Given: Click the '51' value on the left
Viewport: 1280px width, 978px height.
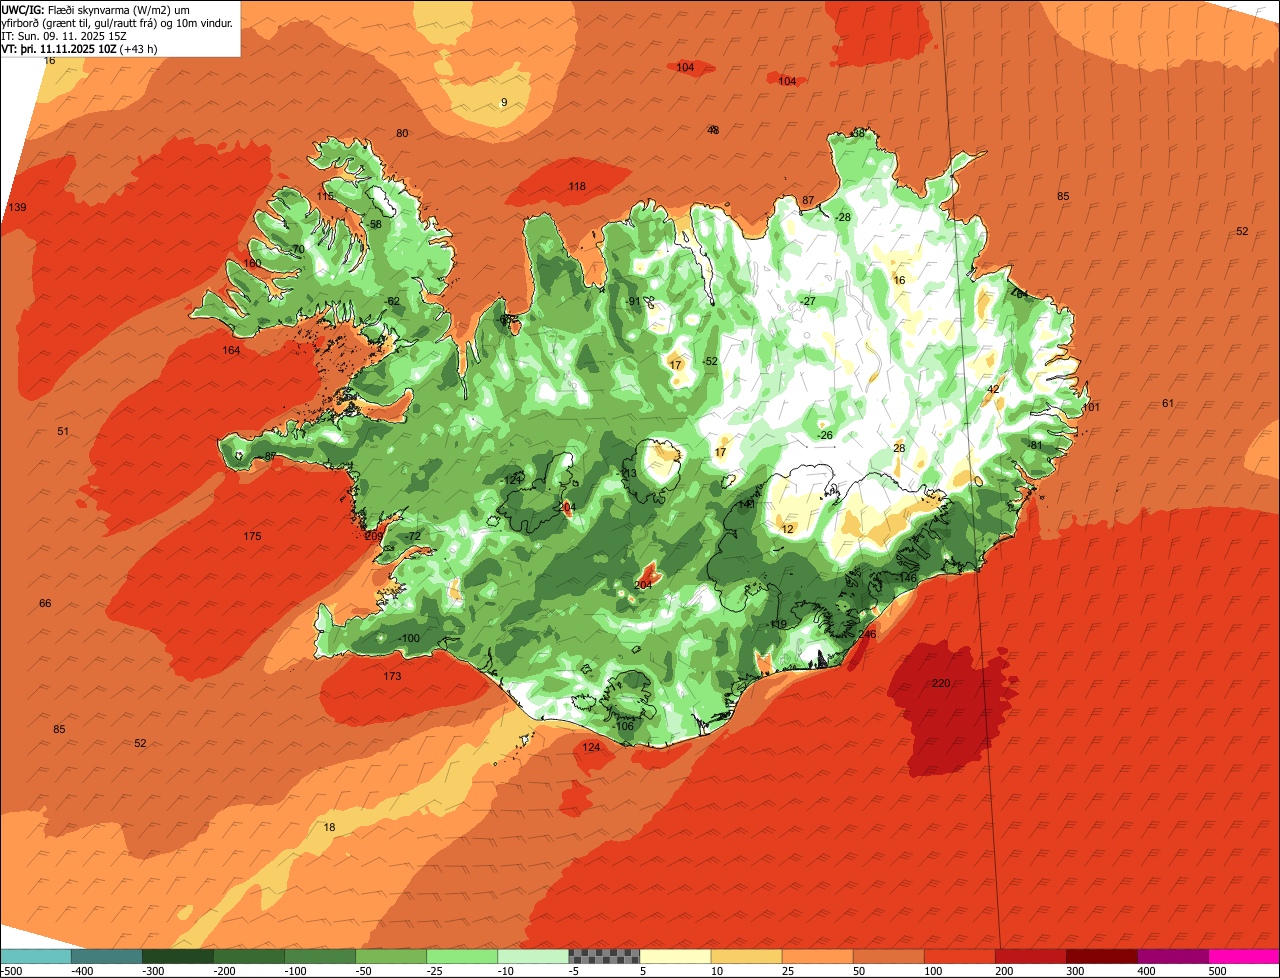Looking at the screenshot, I should (x=63, y=431).
